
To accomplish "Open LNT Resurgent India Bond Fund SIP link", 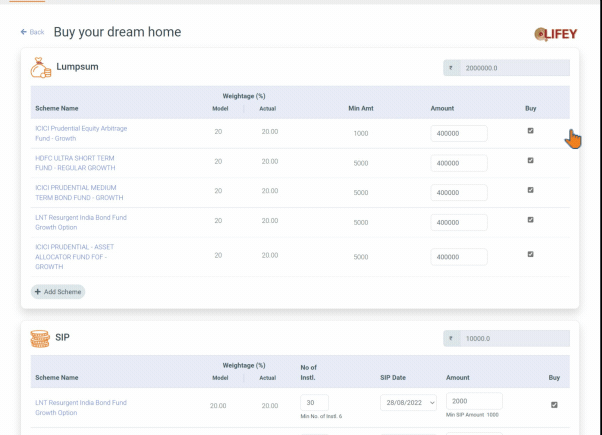I will pos(81,407).
